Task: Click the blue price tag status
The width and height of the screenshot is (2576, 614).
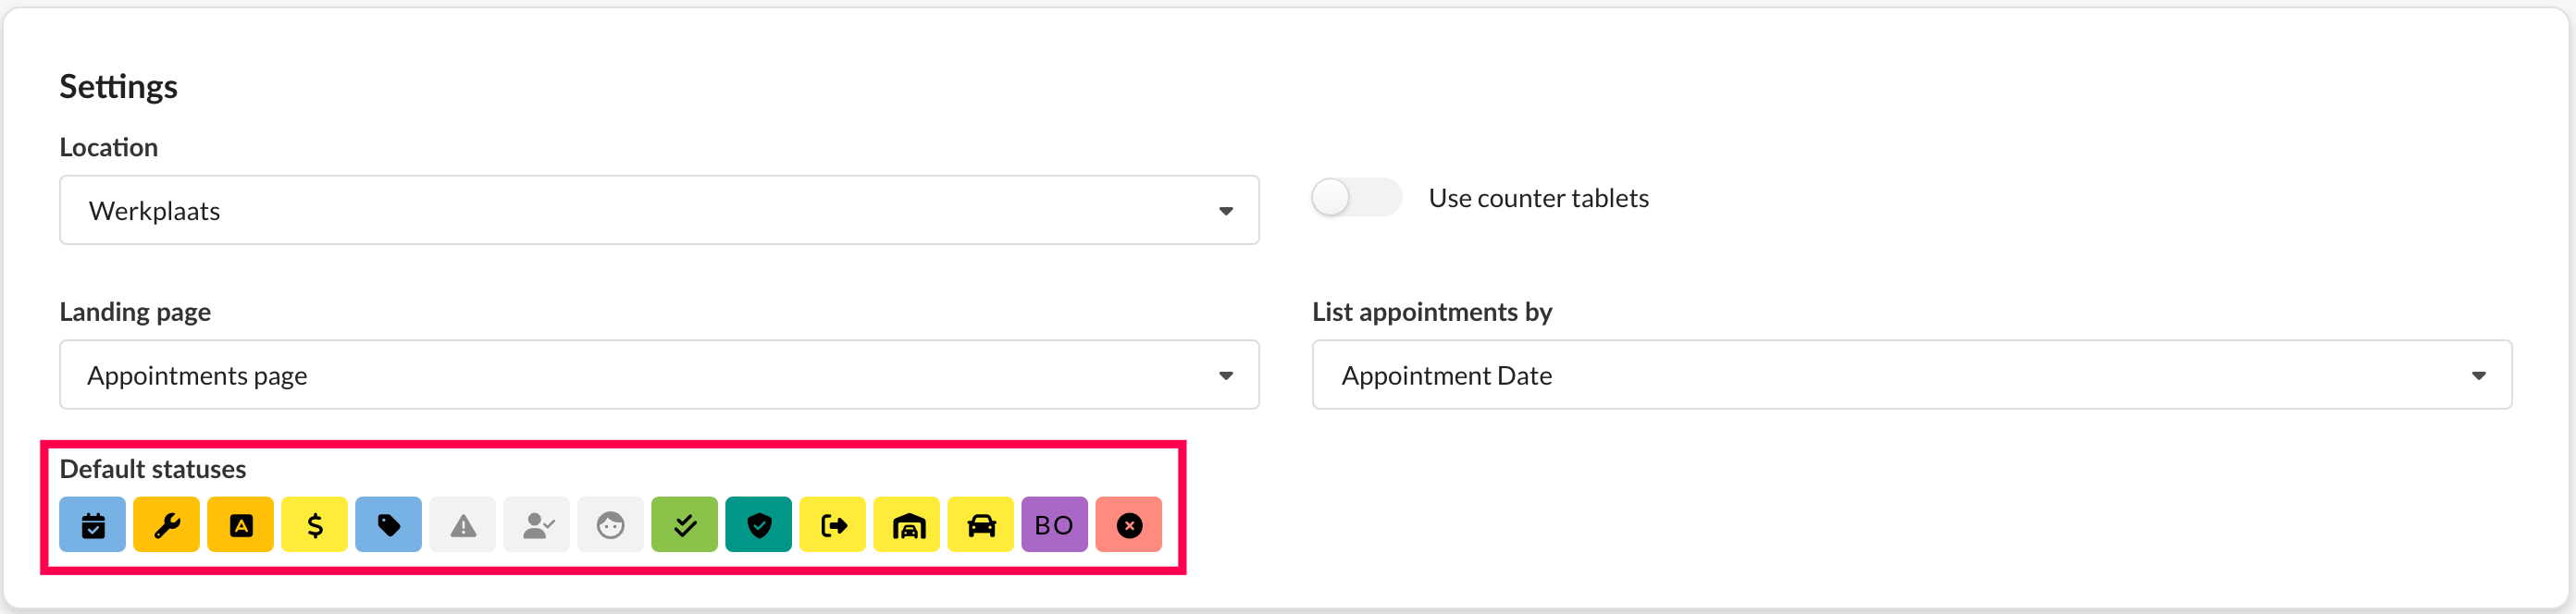Action: coord(389,525)
